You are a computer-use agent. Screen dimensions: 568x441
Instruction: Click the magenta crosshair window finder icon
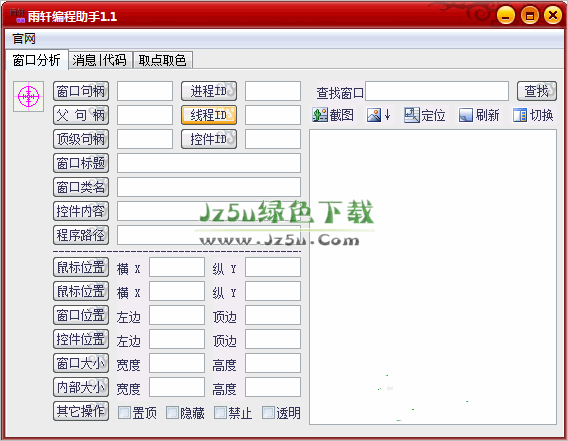[x=28, y=96]
